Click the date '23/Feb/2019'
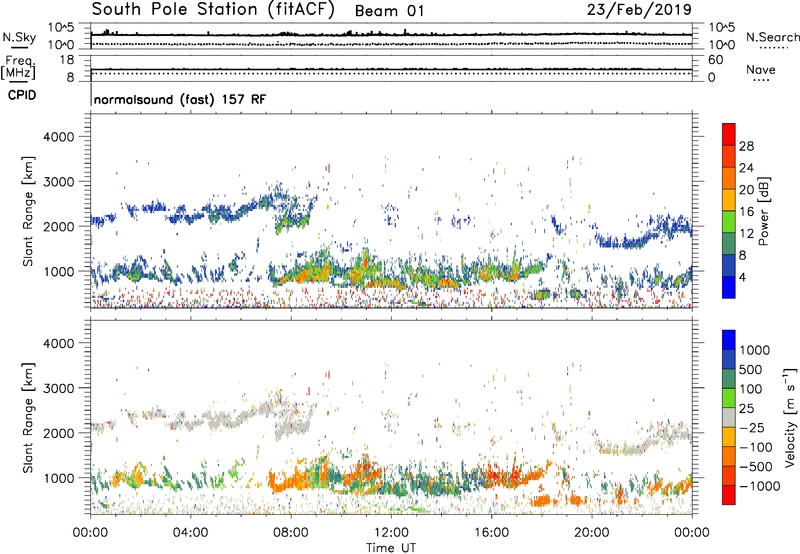This screenshot has height=554, width=800. (639, 10)
